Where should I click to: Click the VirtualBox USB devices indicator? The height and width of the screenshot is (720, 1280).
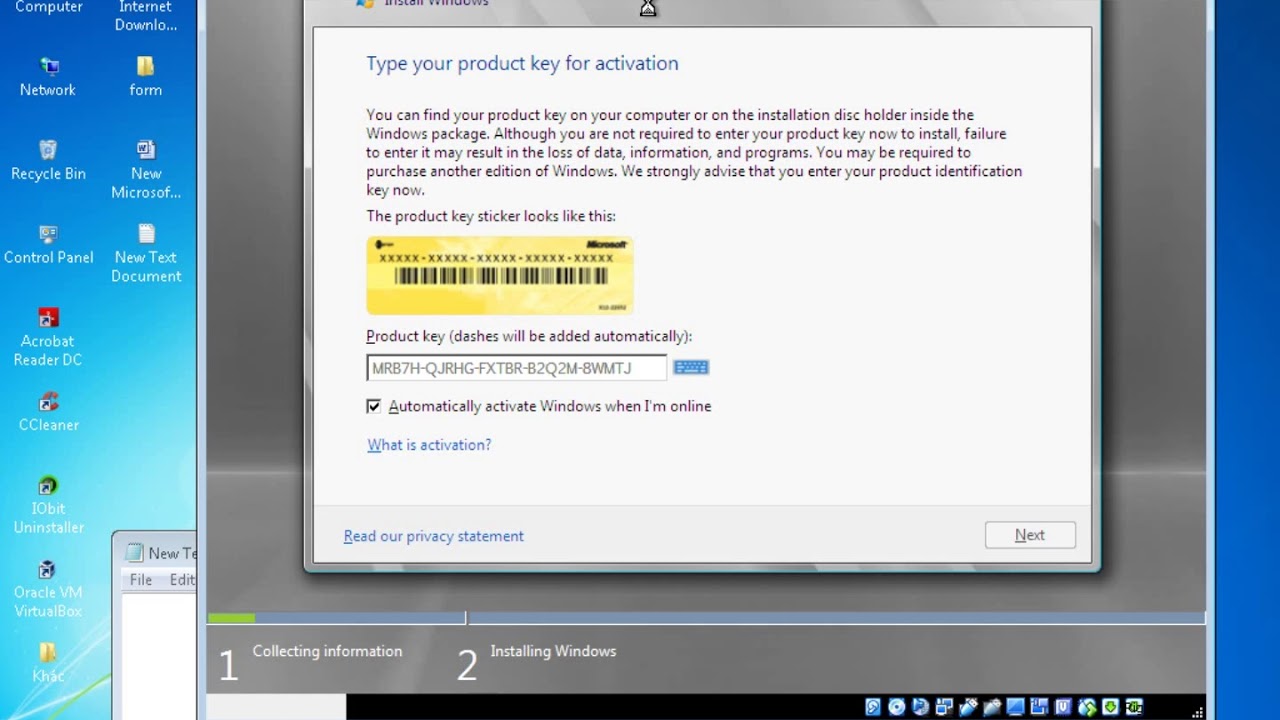coord(968,707)
